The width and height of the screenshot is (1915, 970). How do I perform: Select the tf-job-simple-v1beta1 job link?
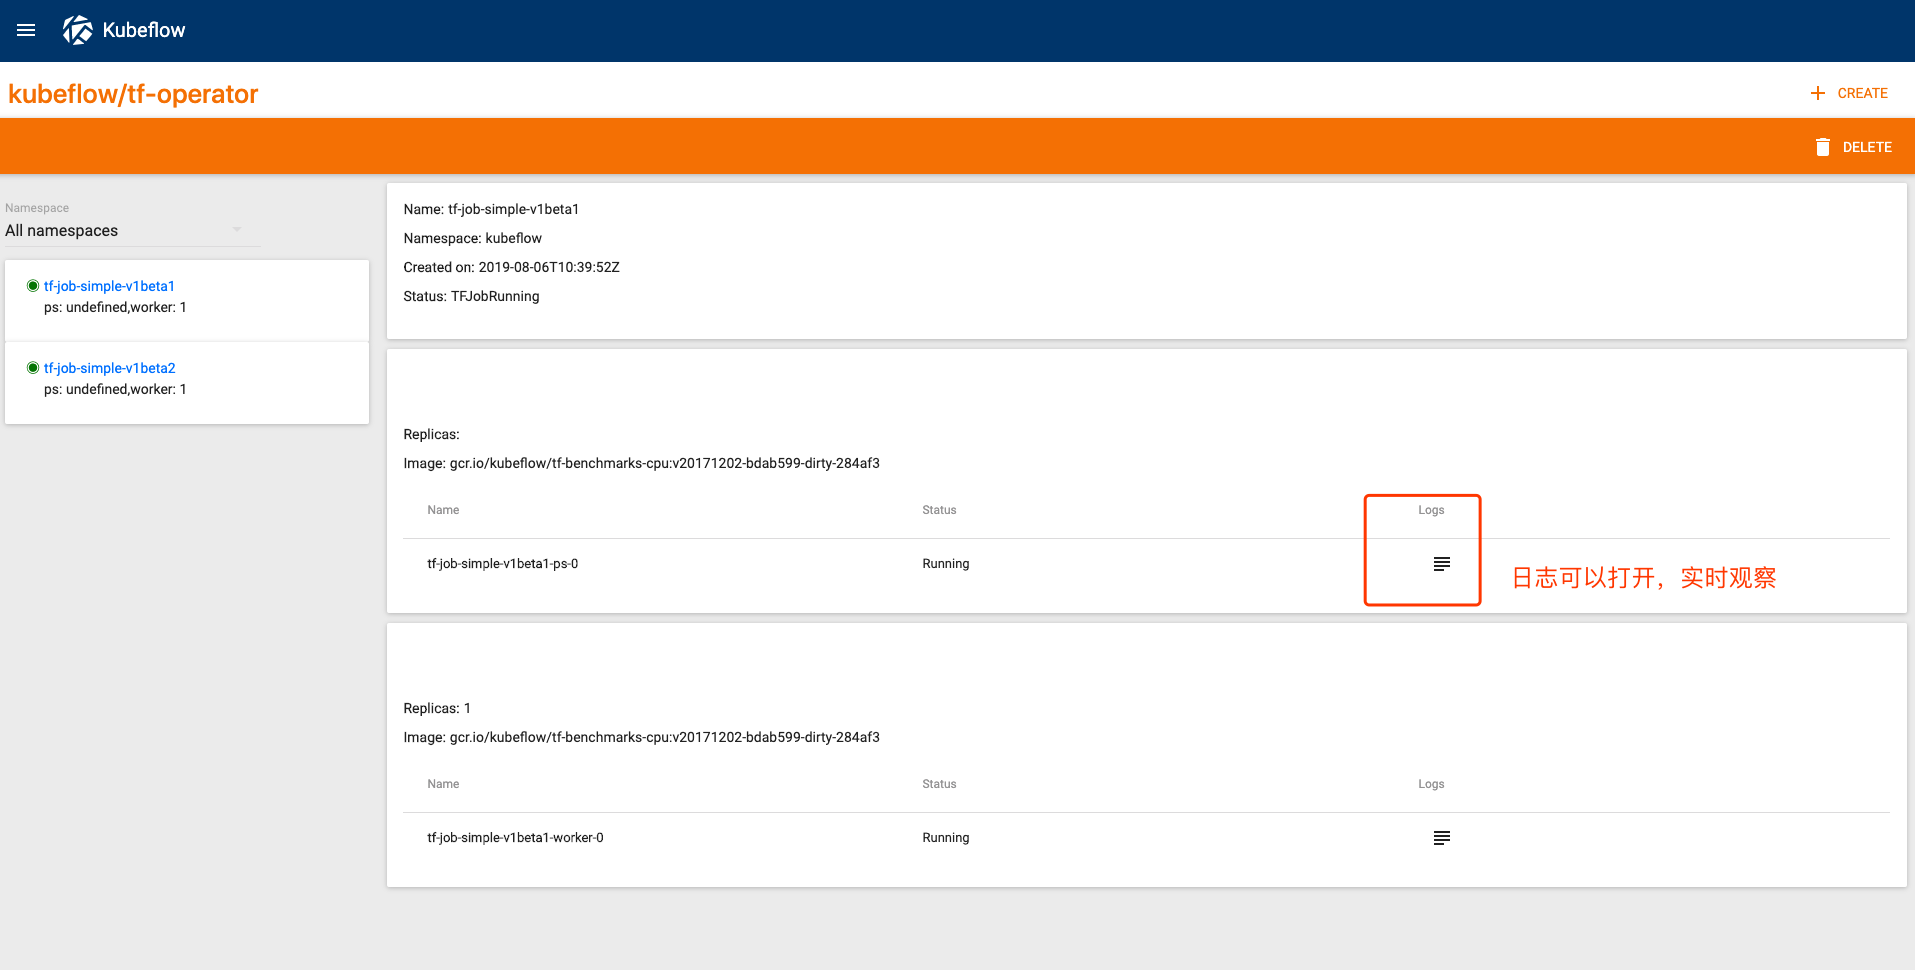(x=109, y=286)
